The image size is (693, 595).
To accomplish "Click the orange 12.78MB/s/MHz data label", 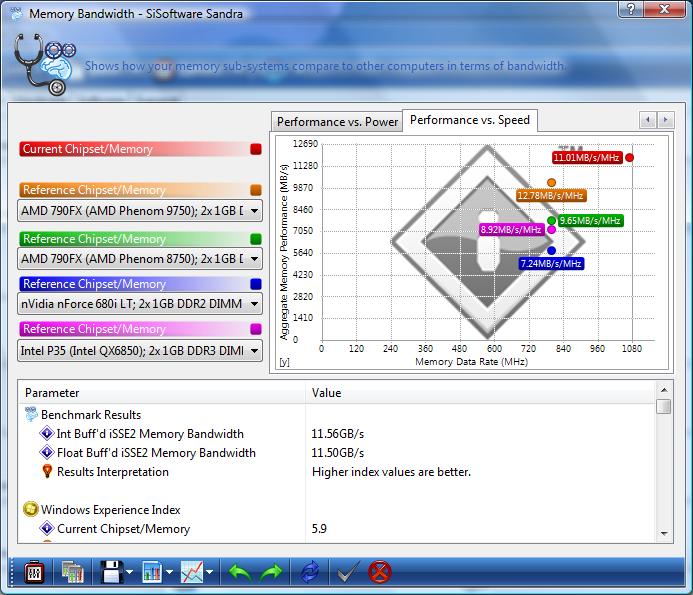I will [551, 195].
